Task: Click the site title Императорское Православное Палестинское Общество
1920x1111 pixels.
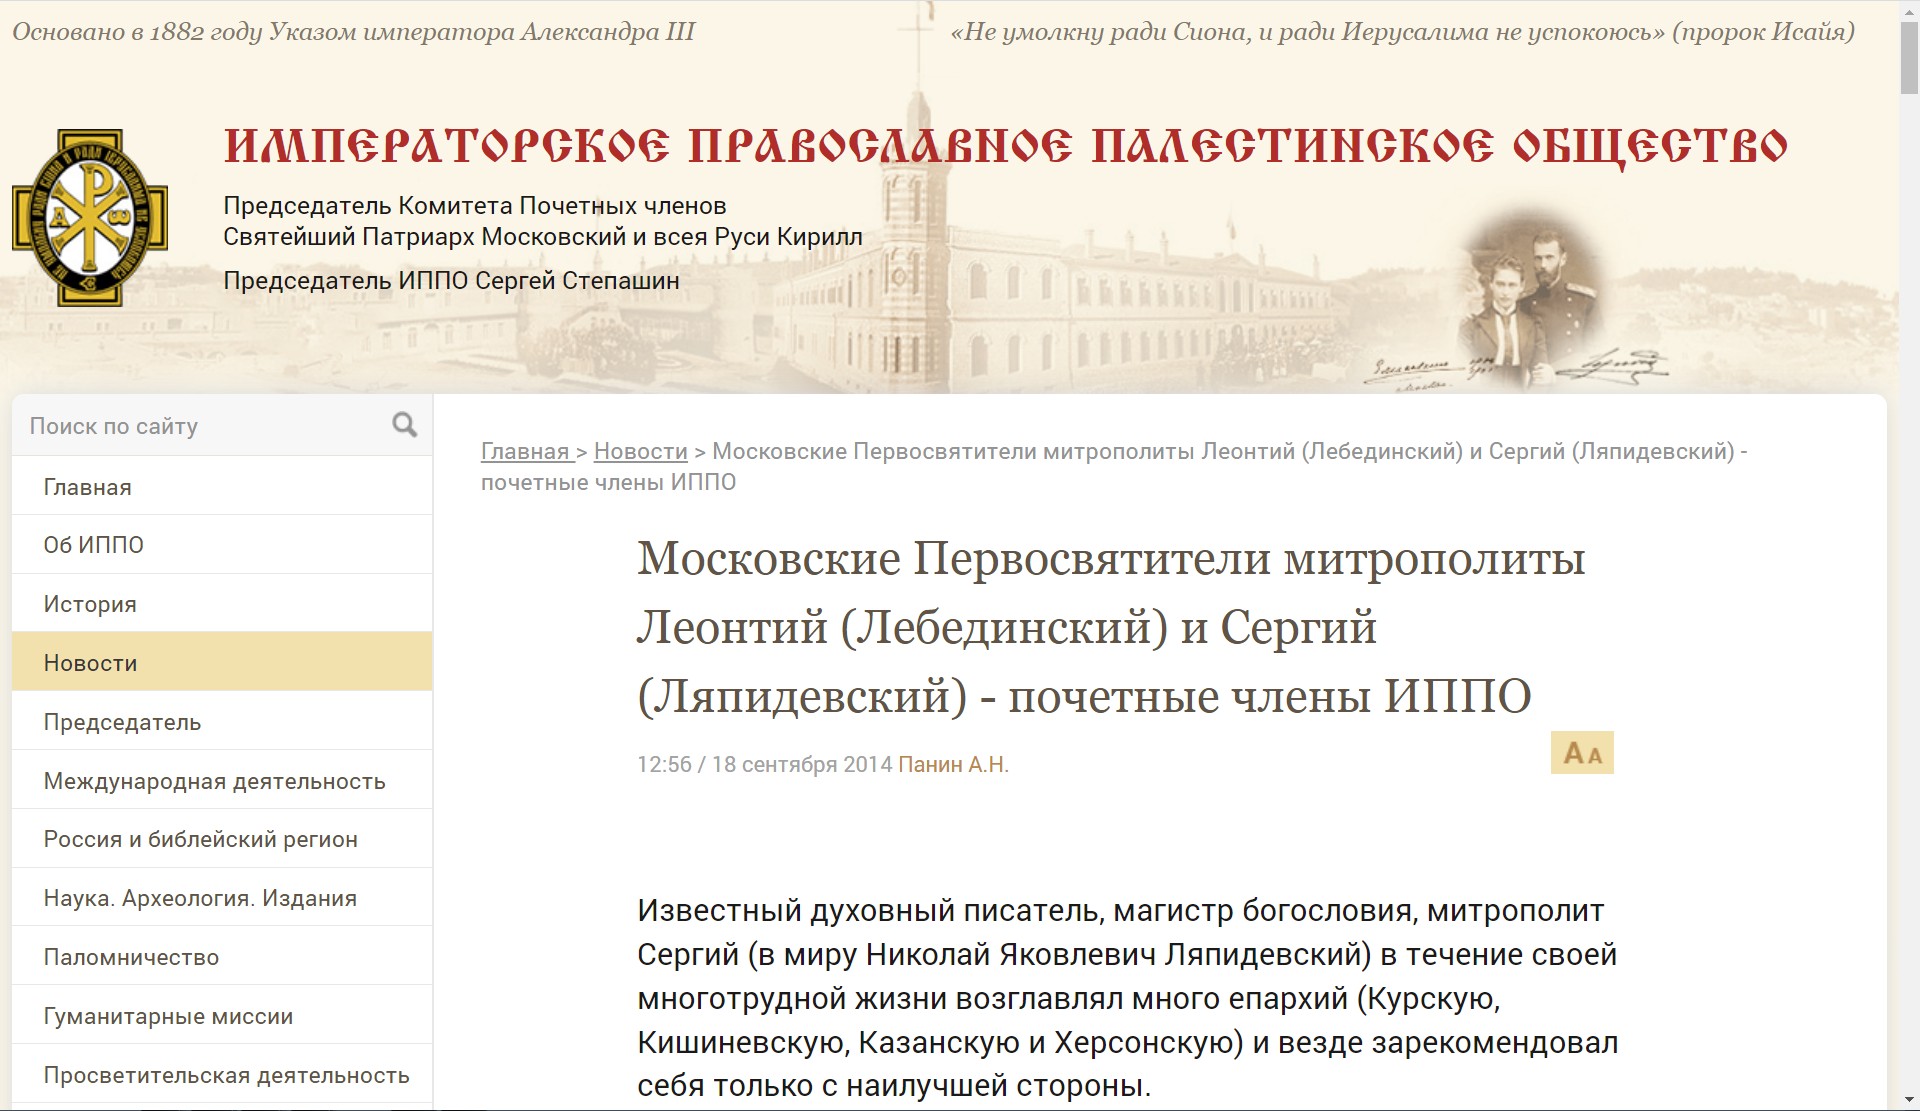Action: click(1006, 146)
